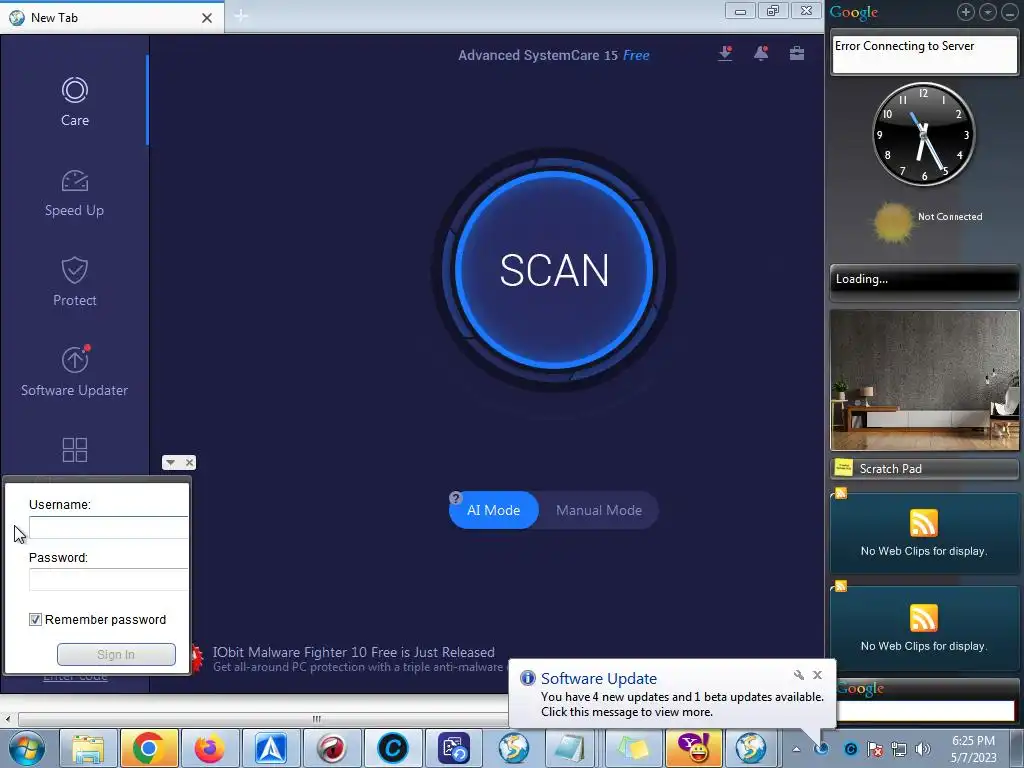
Task: Open the briefcase toolbox icon in header
Action: 797,54
